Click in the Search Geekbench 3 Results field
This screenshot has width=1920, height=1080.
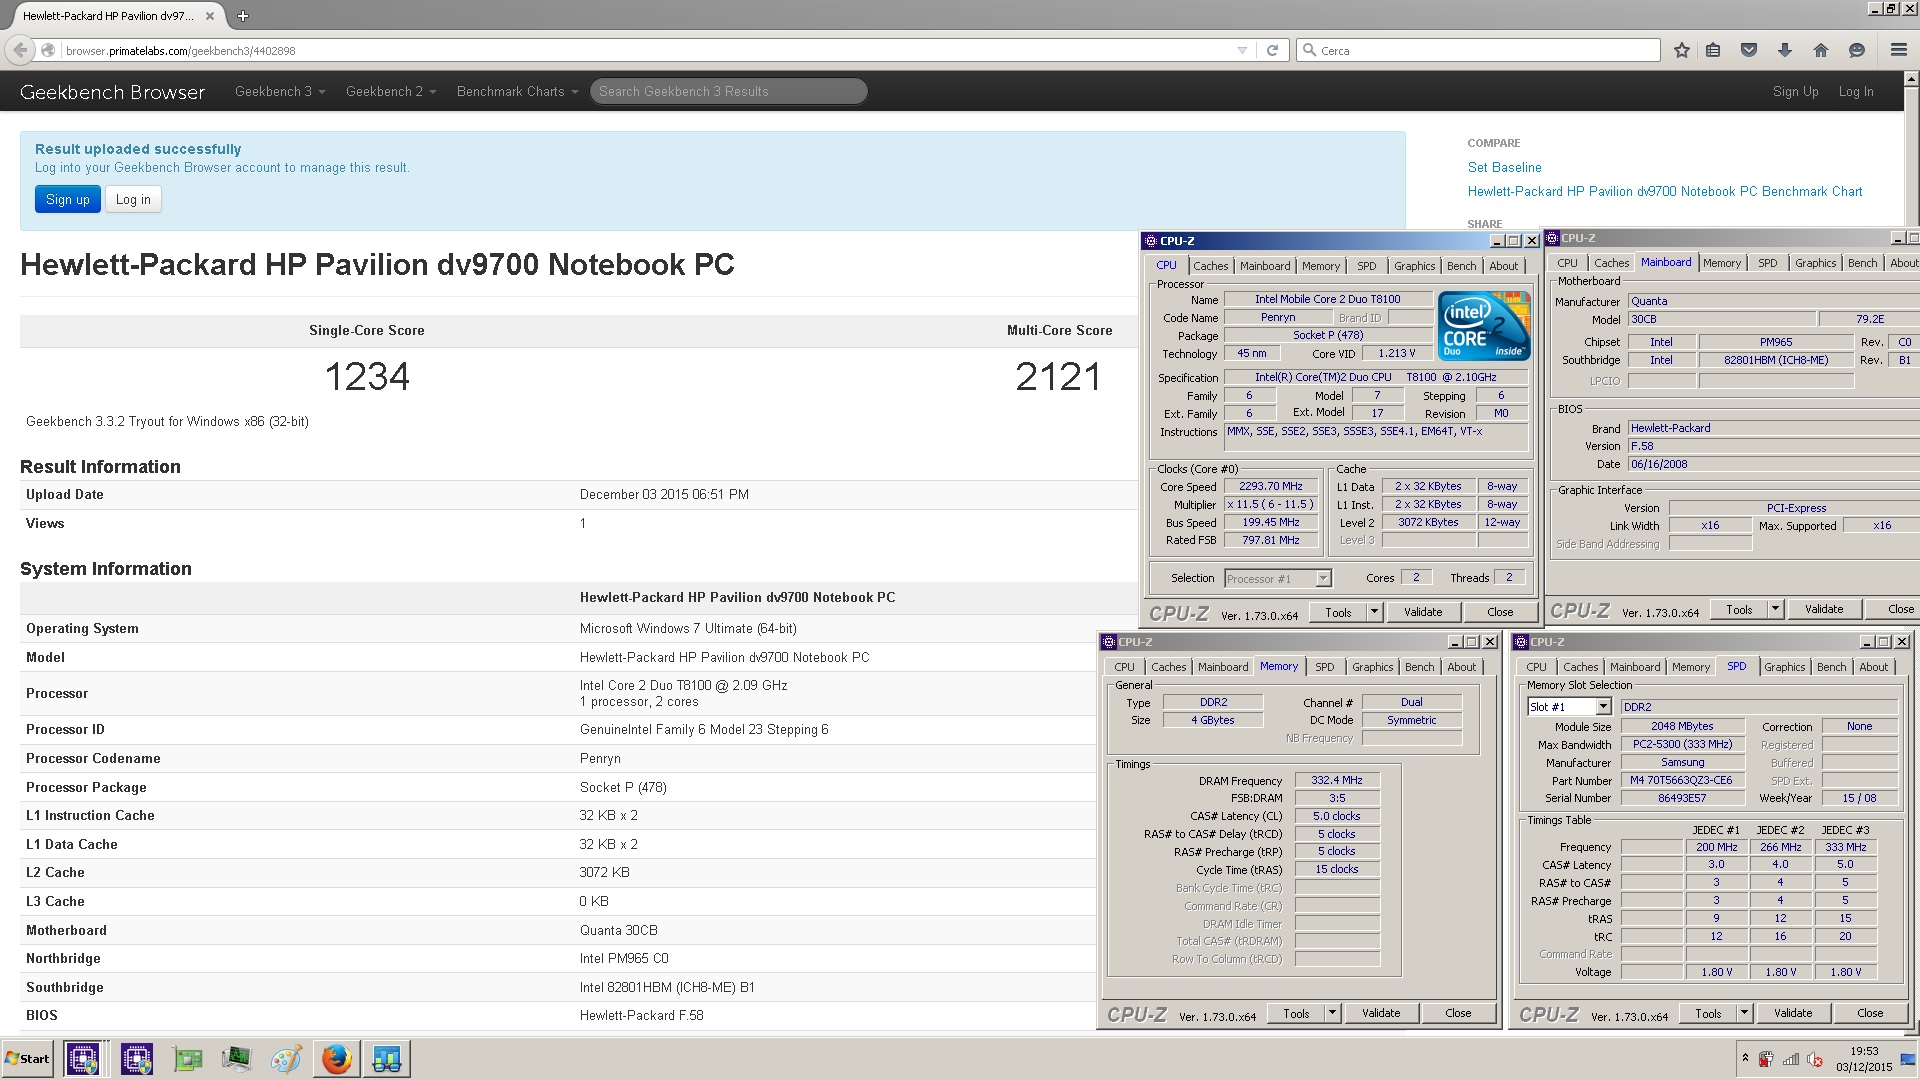coord(728,91)
